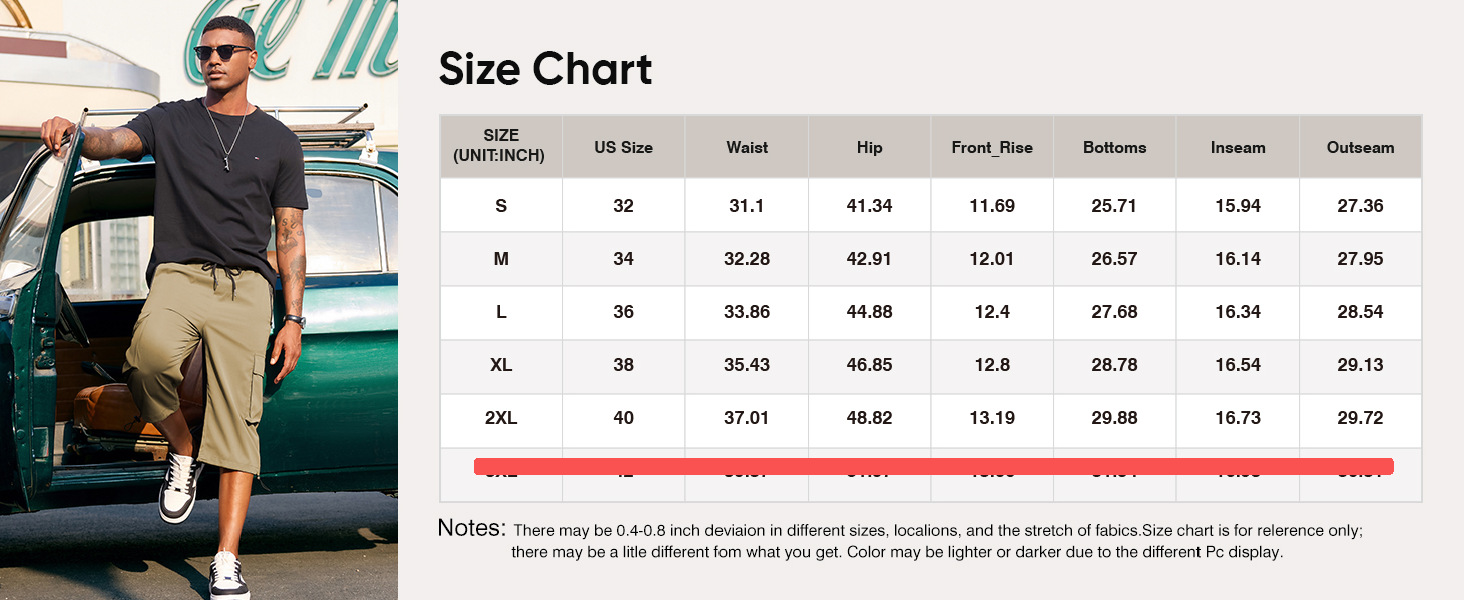1464x600 pixels.
Task: Click the Waist column header
Action: pyautogui.click(x=747, y=147)
